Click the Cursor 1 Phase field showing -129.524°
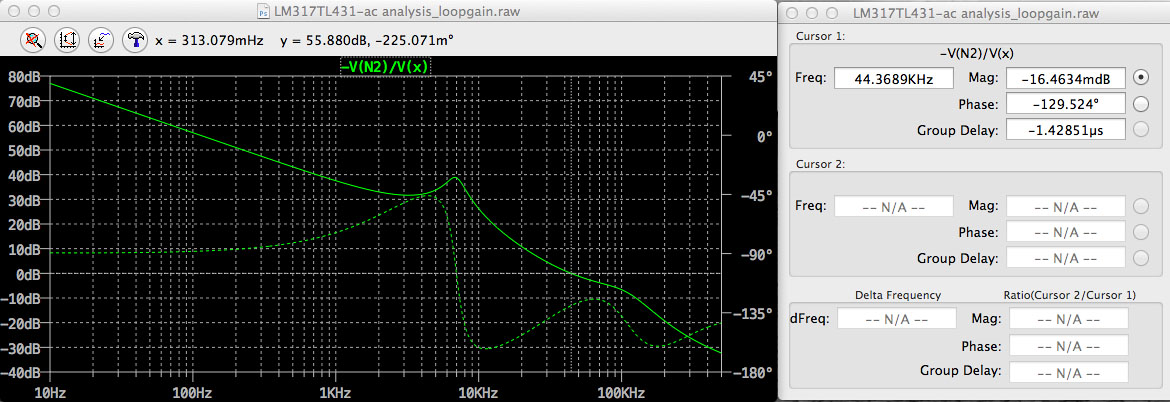 pyautogui.click(x=1066, y=104)
